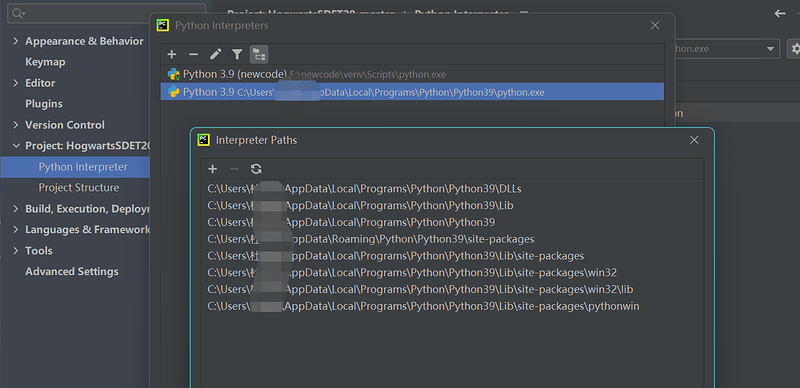Open the interpreter settings gear icon
Image resolution: width=800 pixels, height=388 pixels.
(794, 49)
